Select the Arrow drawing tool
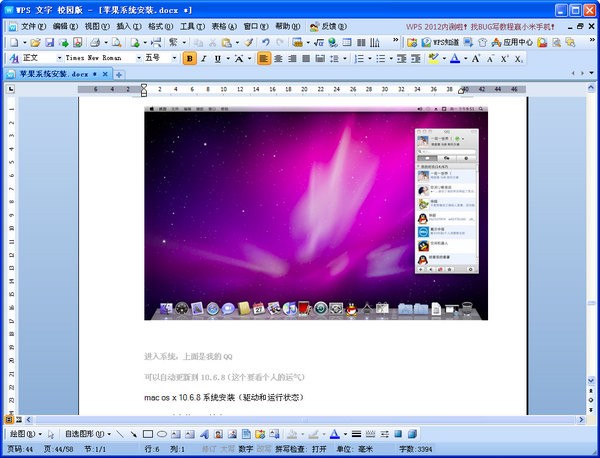The image size is (600, 458). [134, 434]
